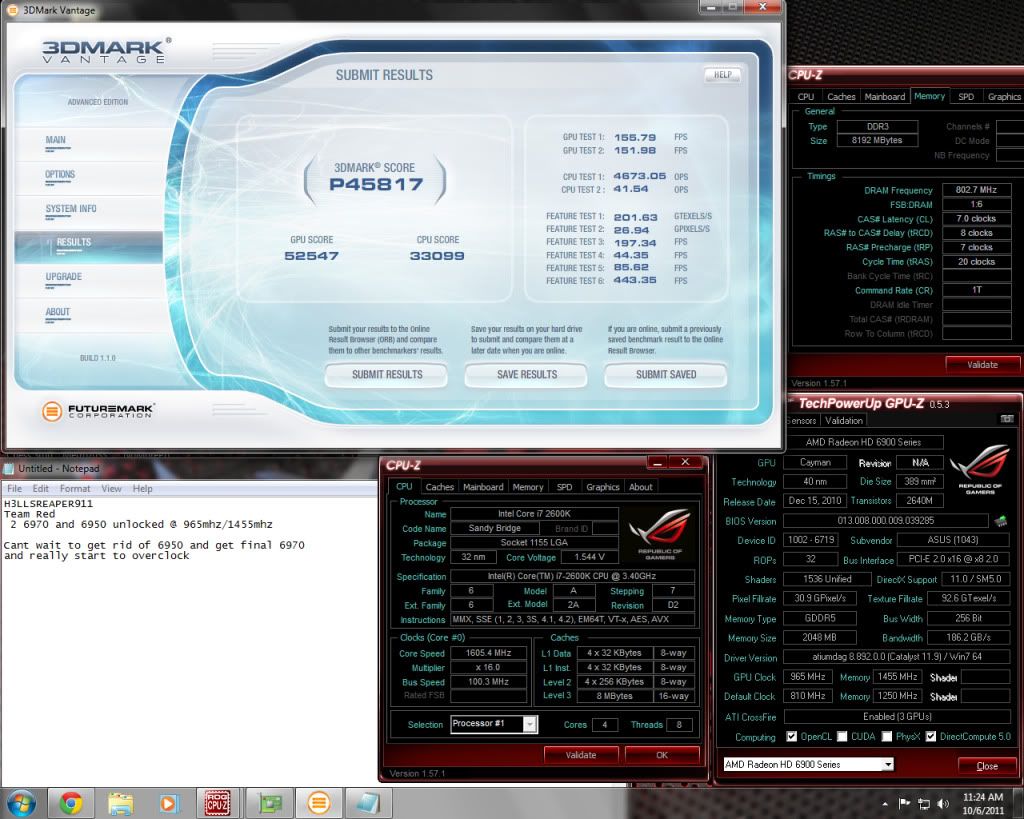Click Validate in front CPU-Z window
1024x819 pixels.
coord(581,755)
